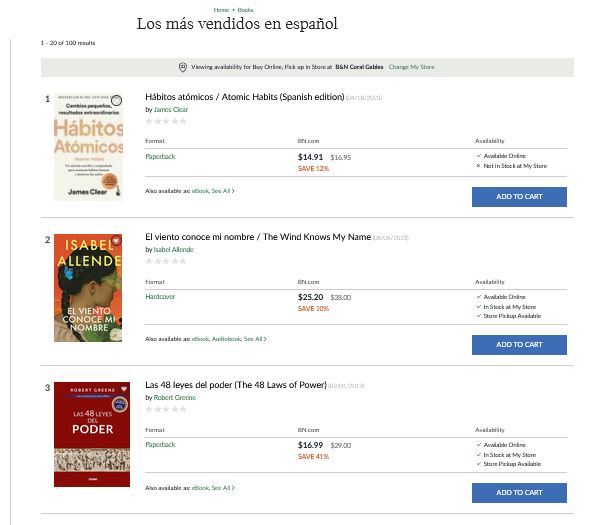Add El viento conoce mi nombre to cart
This screenshot has height=525, width=609.
pyautogui.click(x=519, y=345)
